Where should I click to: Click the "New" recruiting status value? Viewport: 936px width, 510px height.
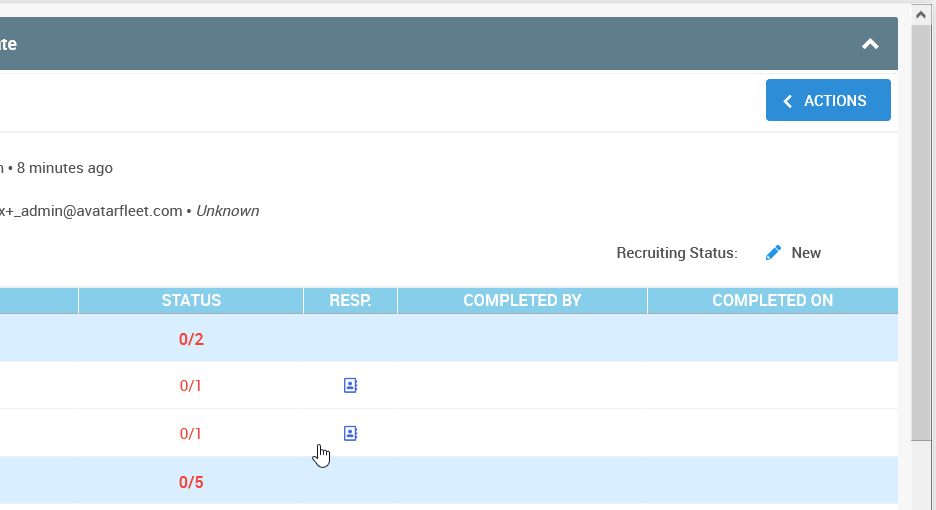point(806,253)
